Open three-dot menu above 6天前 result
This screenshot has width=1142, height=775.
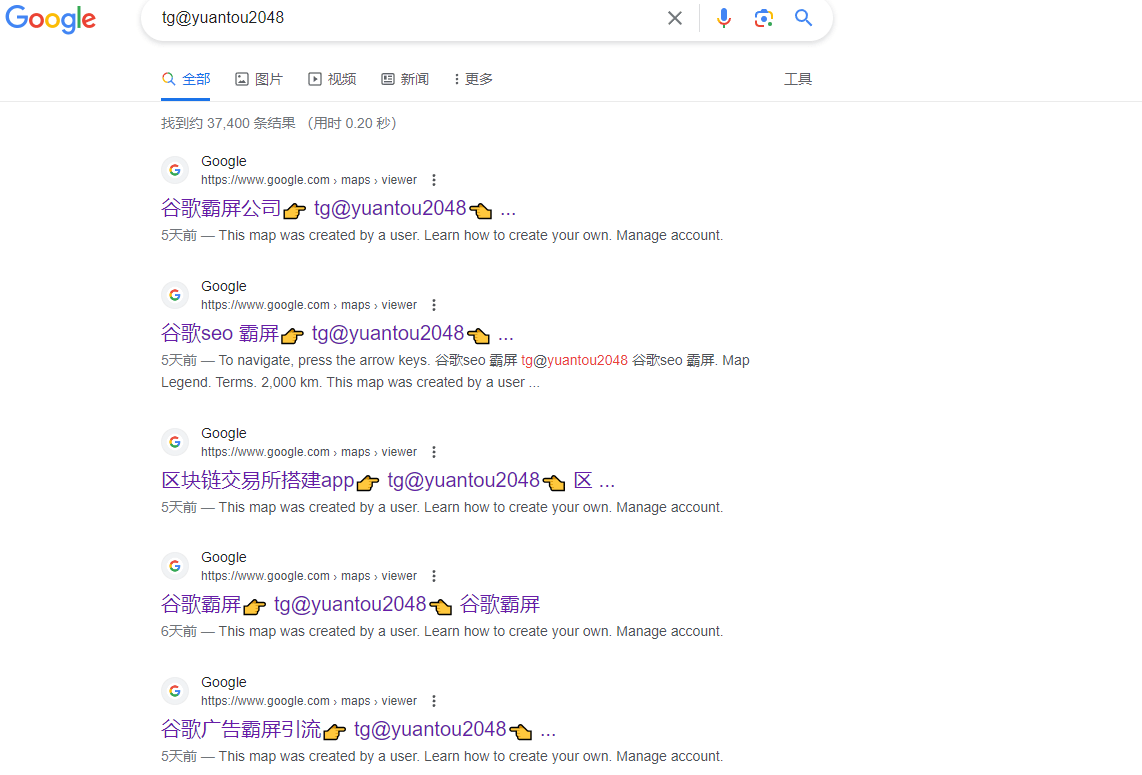coord(434,576)
